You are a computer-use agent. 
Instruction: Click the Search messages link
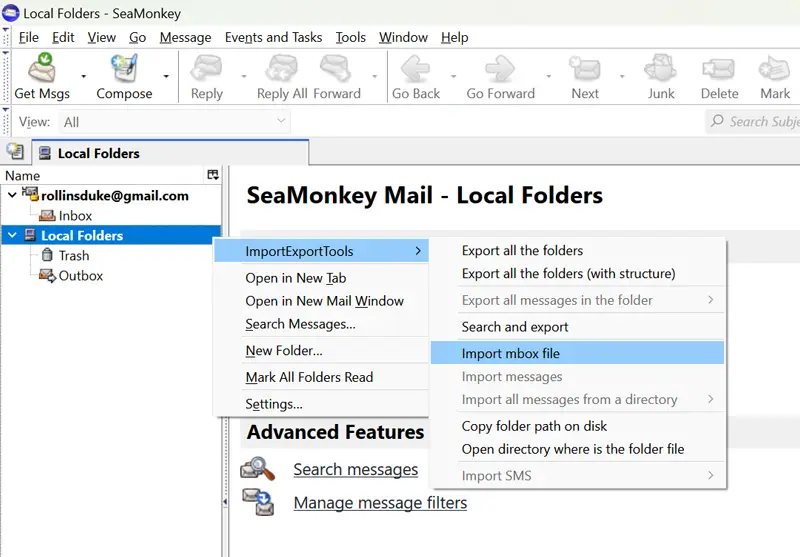(x=355, y=469)
